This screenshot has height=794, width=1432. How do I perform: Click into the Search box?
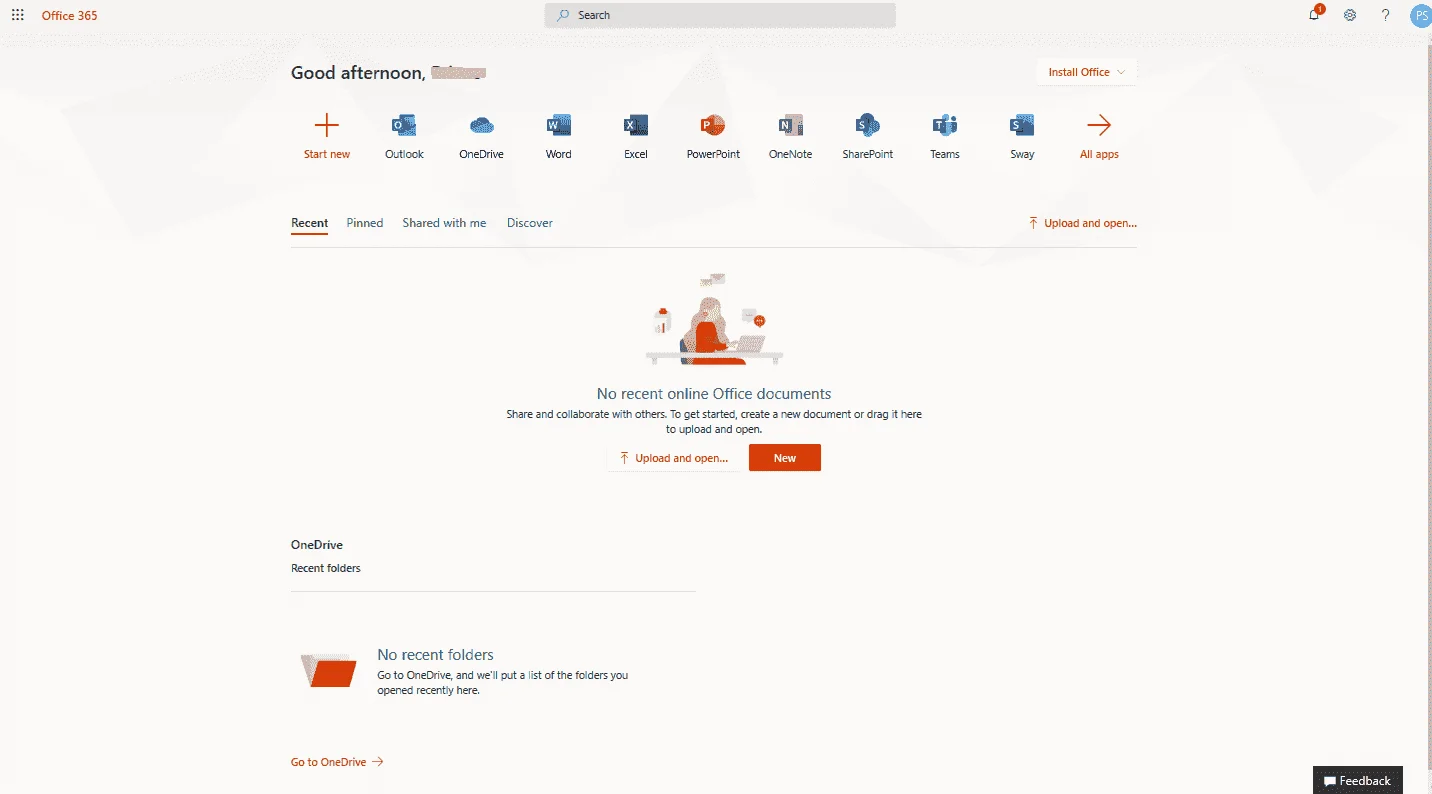[720, 15]
